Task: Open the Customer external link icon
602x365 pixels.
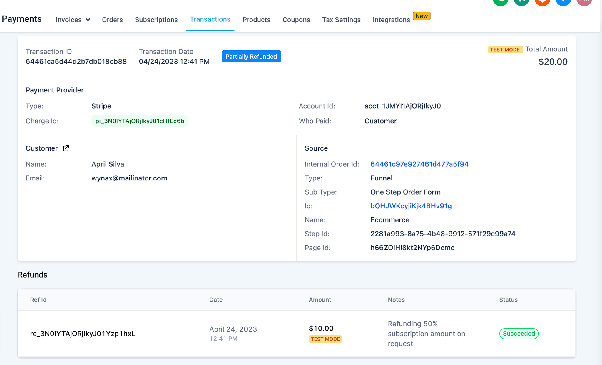Action: (x=66, y=148)
